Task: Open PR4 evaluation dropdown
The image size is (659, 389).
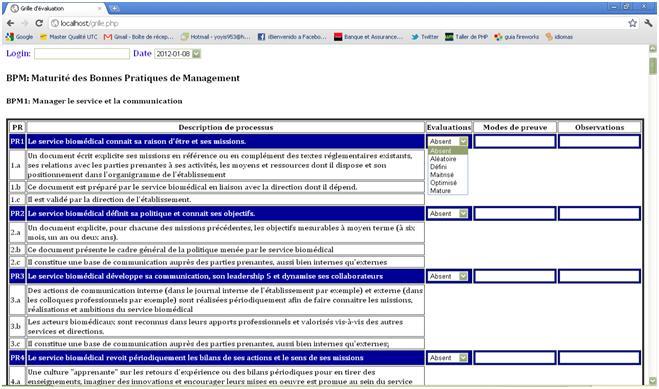Action: click(448, 357)
